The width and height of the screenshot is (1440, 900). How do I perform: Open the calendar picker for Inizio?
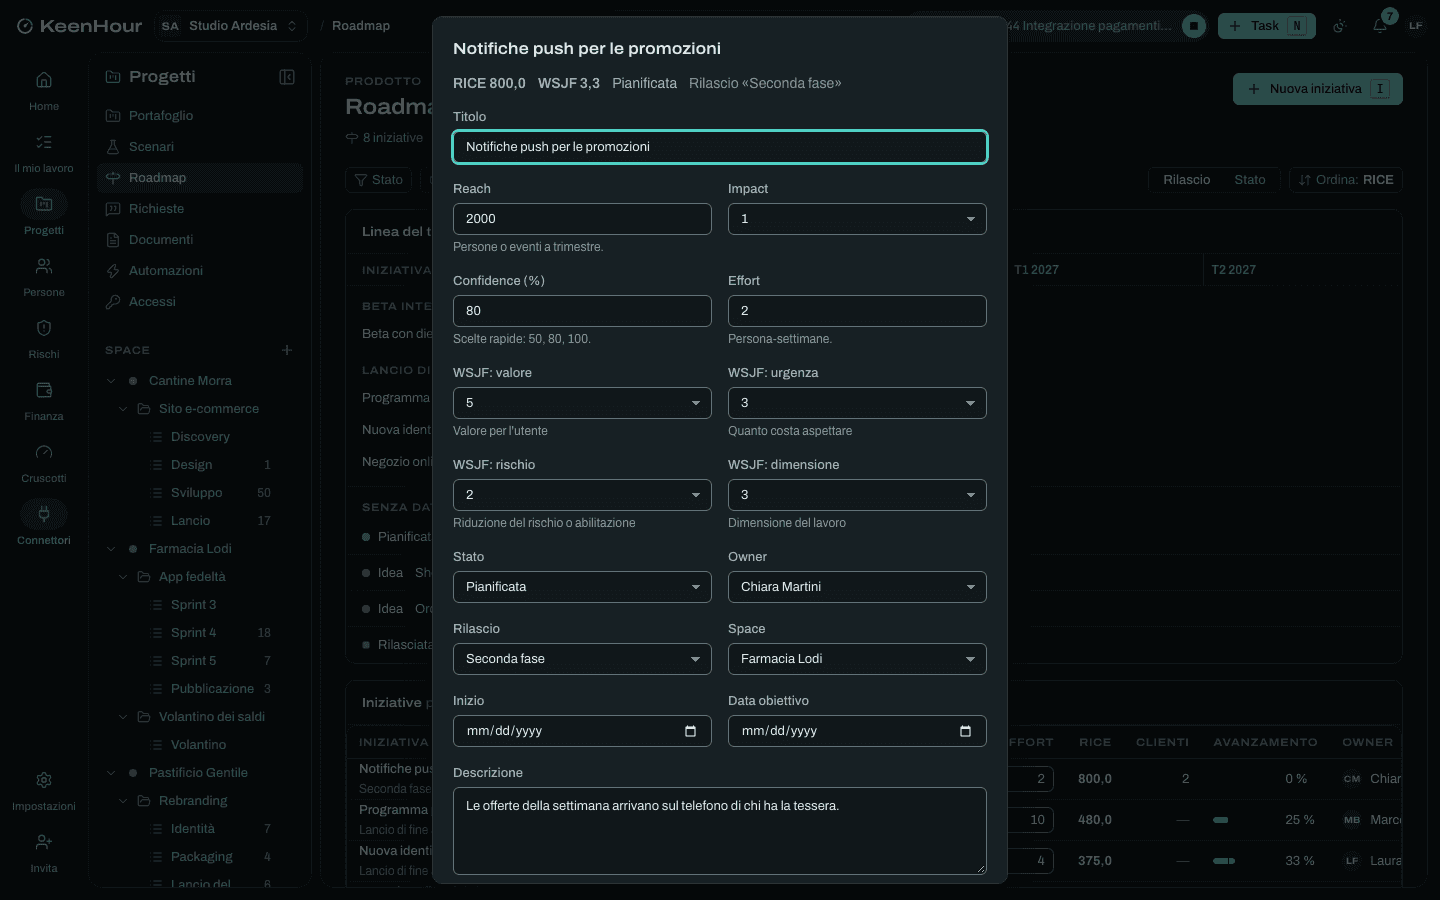[x=690, y=731]
